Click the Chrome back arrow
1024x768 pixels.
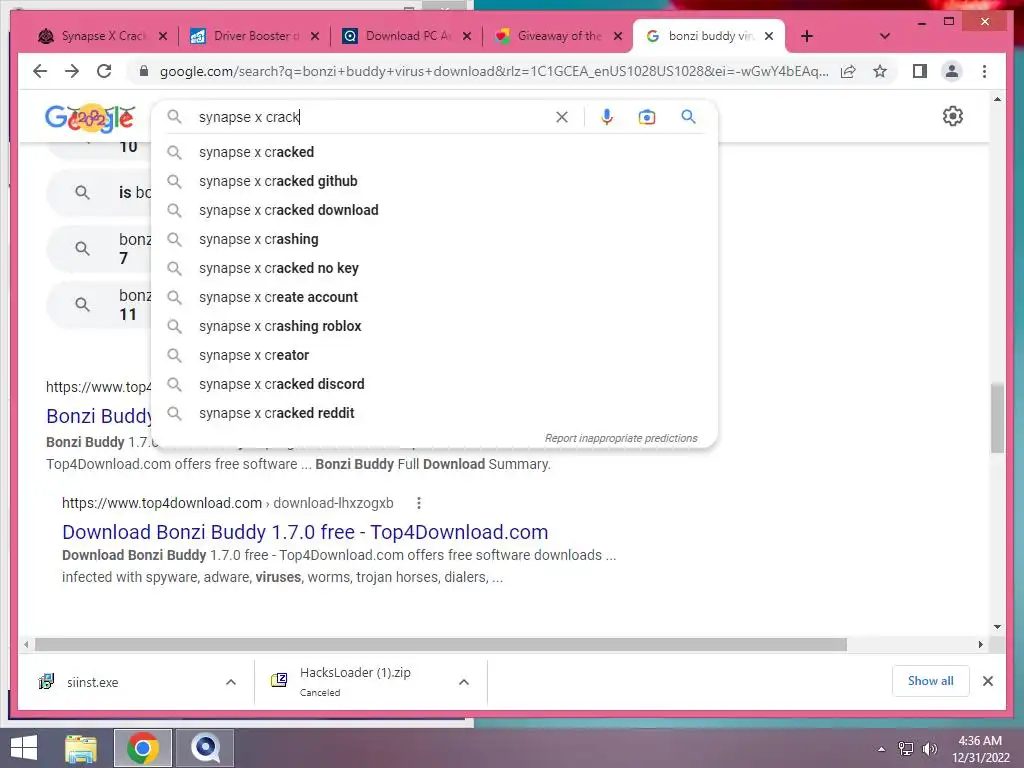pos(40,71)
